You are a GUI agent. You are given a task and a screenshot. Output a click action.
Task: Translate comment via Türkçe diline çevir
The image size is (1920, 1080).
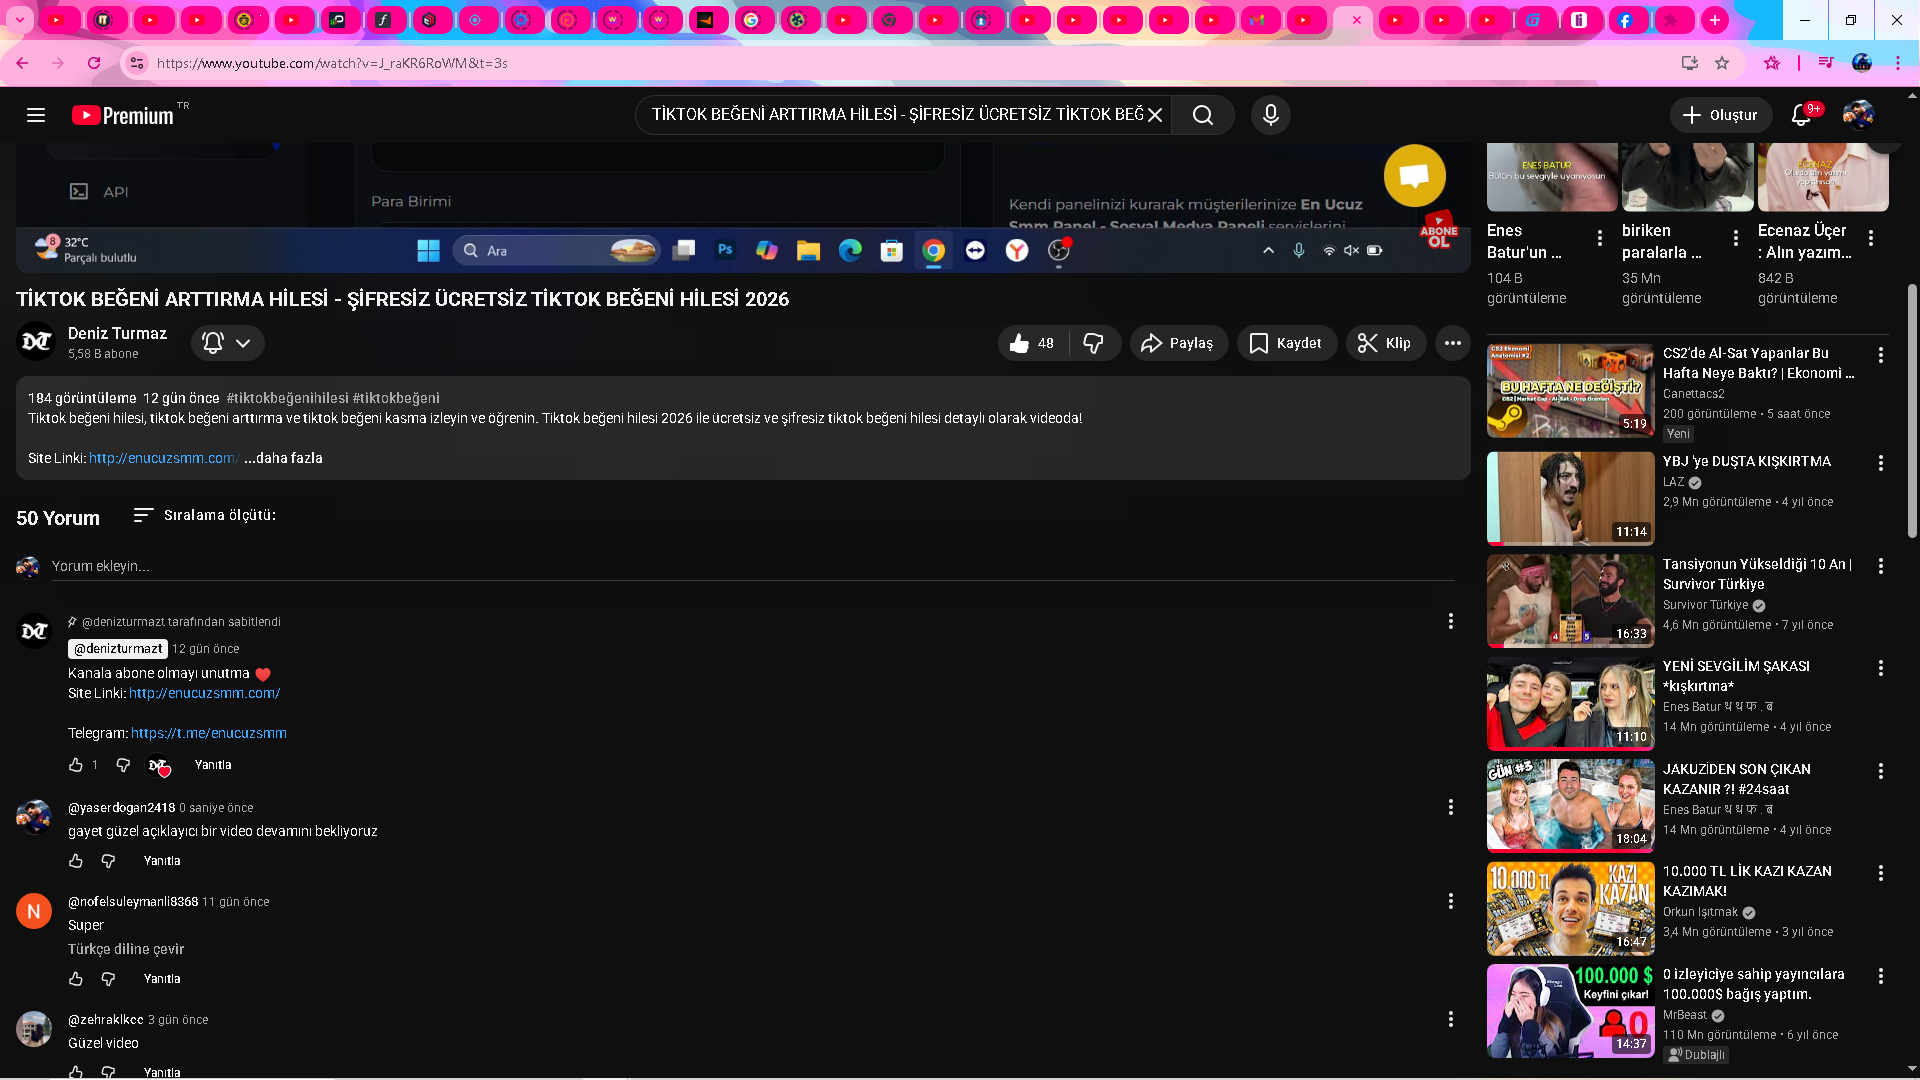point(126,949)
